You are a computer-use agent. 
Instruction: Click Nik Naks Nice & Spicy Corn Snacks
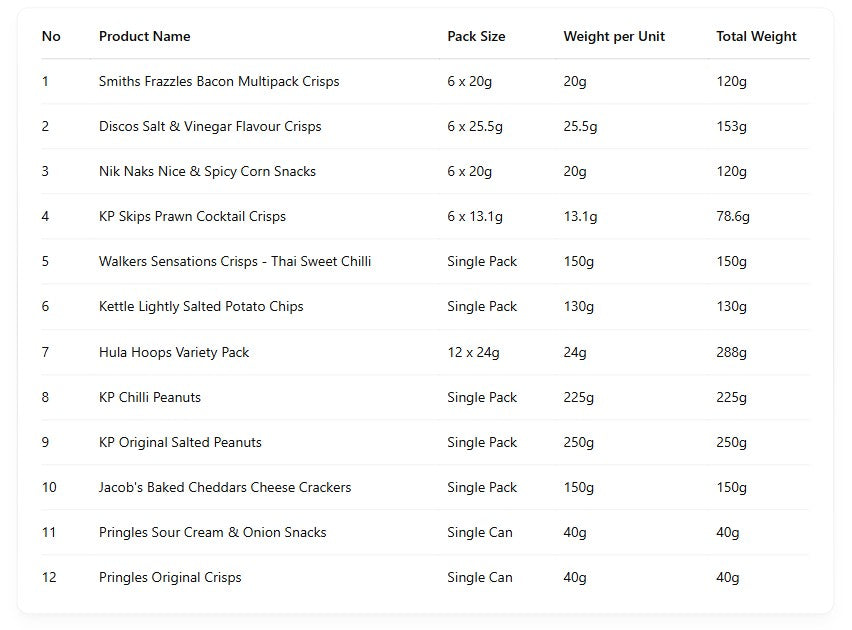coord(207,172)
